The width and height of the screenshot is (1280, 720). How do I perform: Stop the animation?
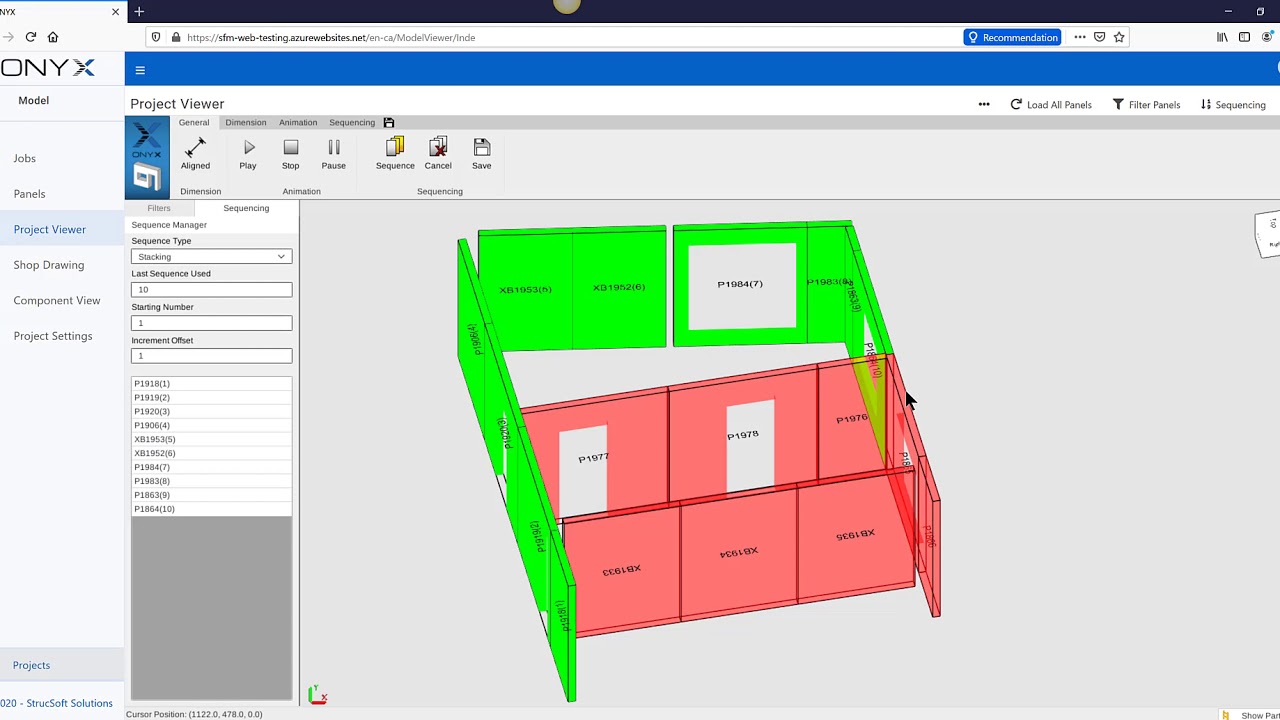click(x=290, y=154)
